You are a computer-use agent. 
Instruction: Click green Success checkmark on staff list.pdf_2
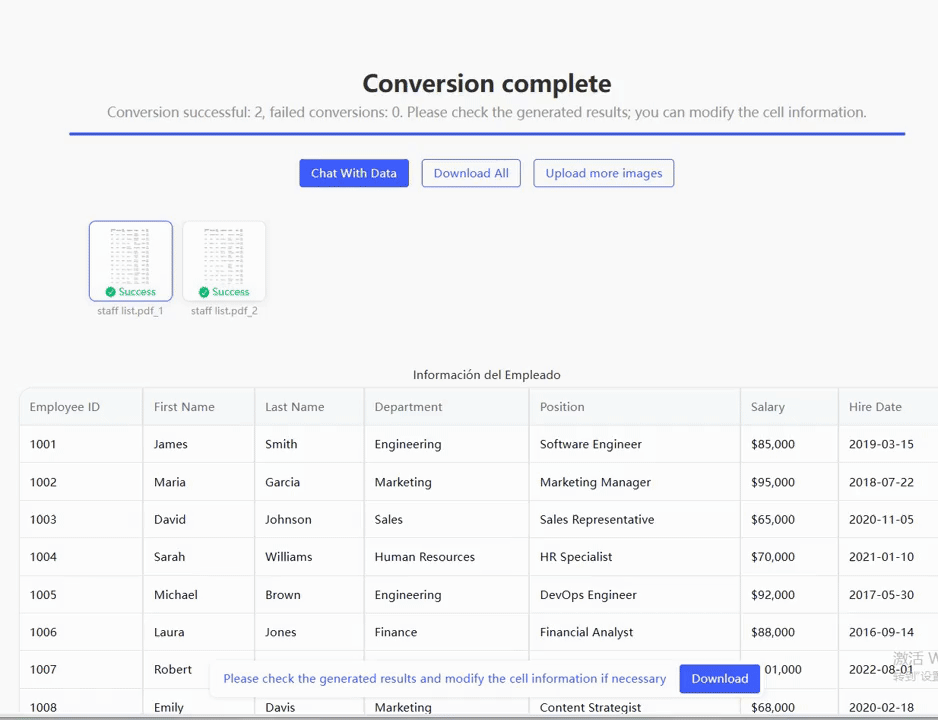(x=204, y=292)
